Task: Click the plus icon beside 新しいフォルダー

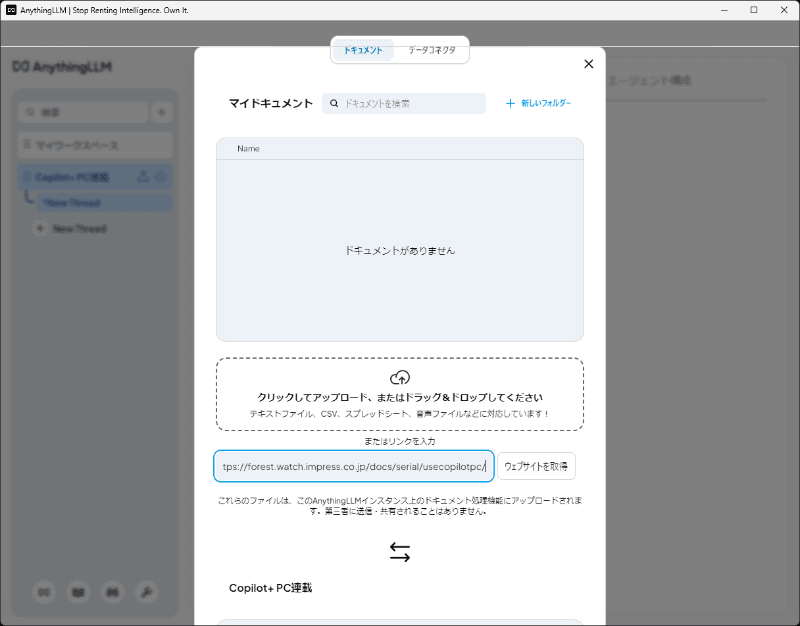Action: coord(510,104)
